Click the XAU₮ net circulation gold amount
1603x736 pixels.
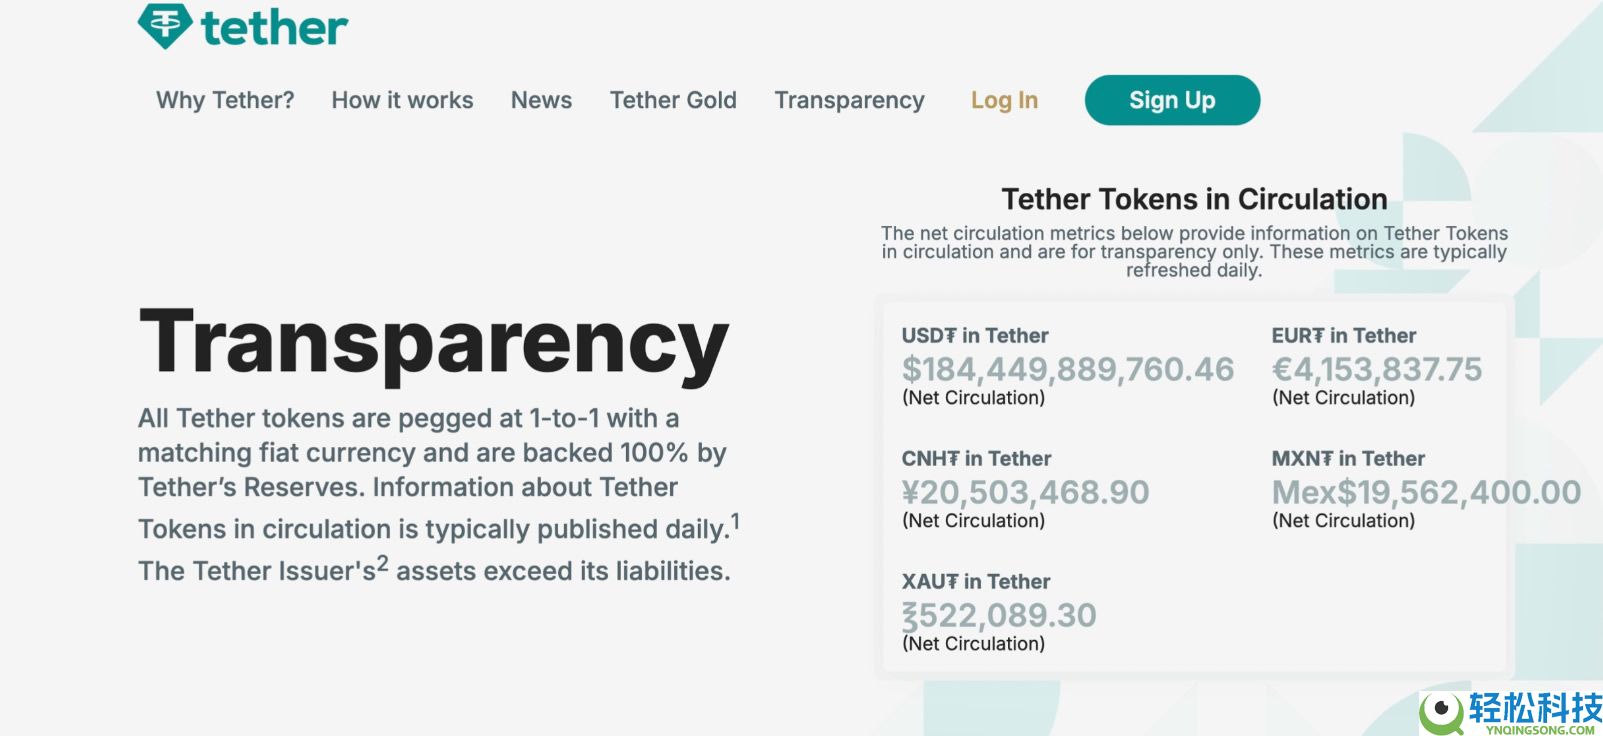(x=999, y=615)
